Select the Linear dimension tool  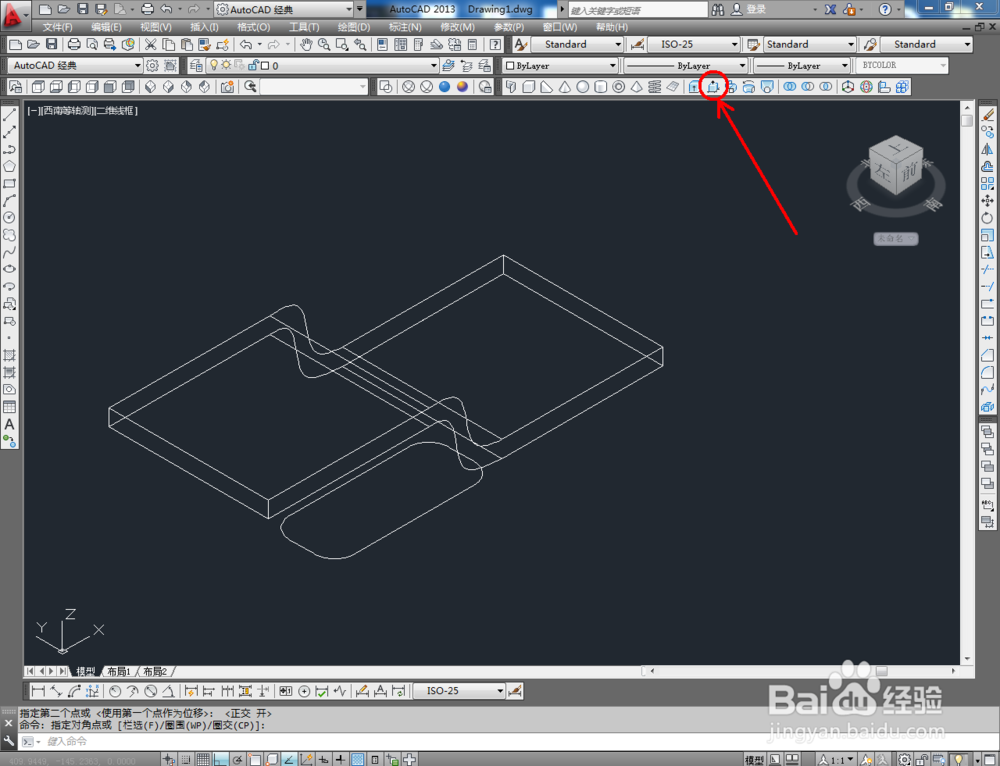pyautogui.click(x=38, y=691)
